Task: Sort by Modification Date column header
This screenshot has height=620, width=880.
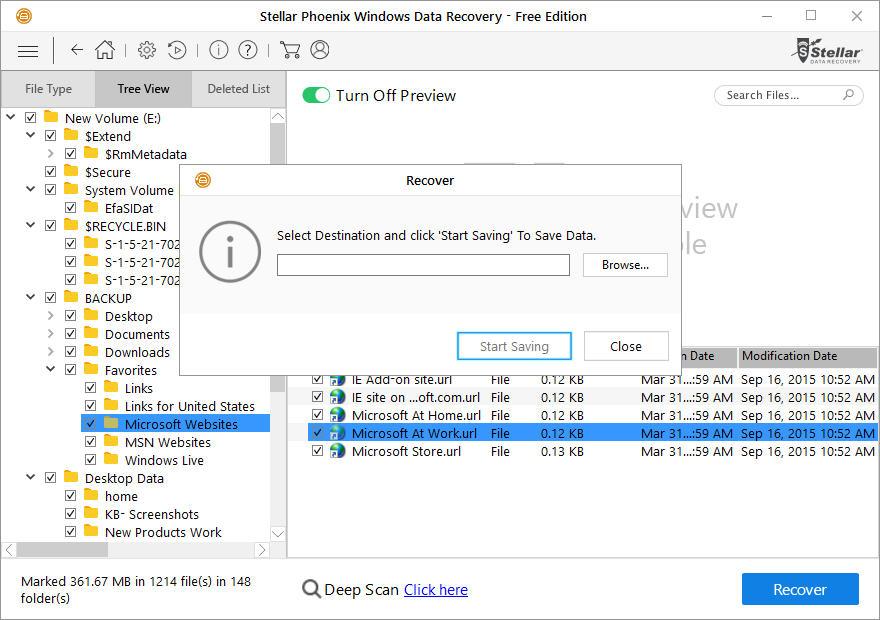Action: pos(807,356)
